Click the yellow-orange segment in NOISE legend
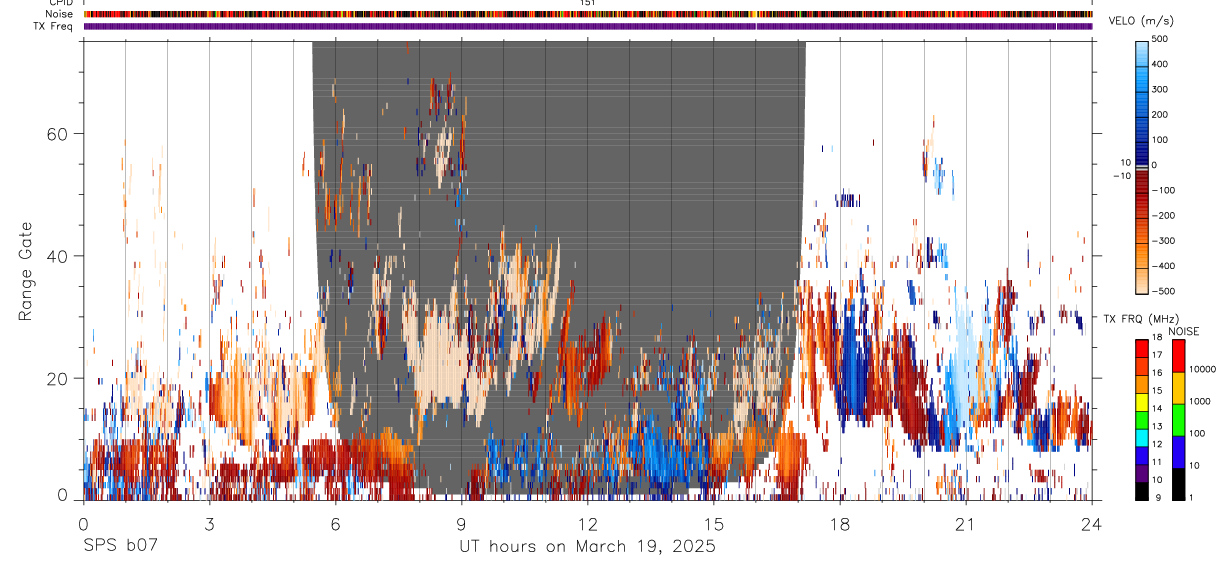Viewport: 1228px width, 567px height. point(1178,388)
